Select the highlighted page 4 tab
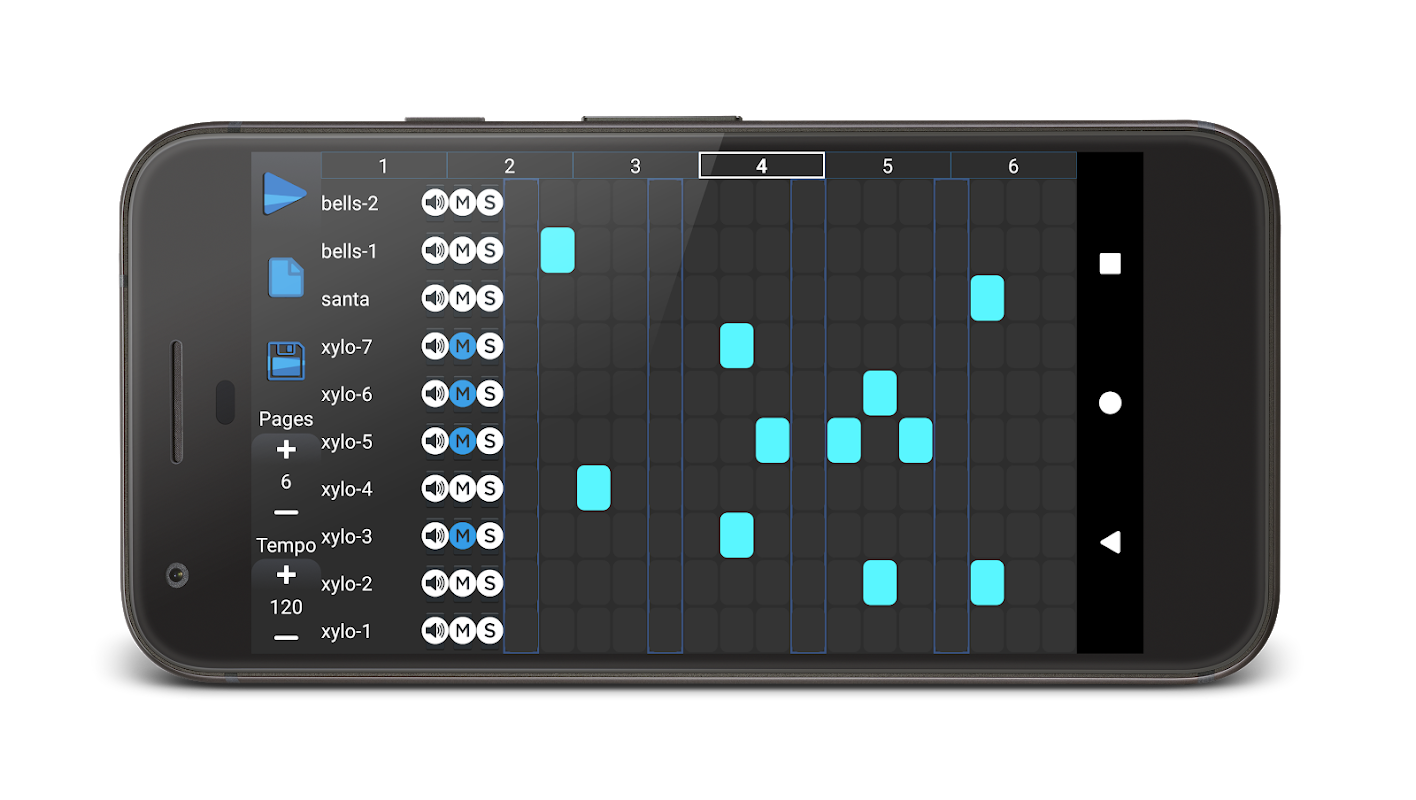The width and height of the screenshot is (1416, 800). [x=762, y=166]
